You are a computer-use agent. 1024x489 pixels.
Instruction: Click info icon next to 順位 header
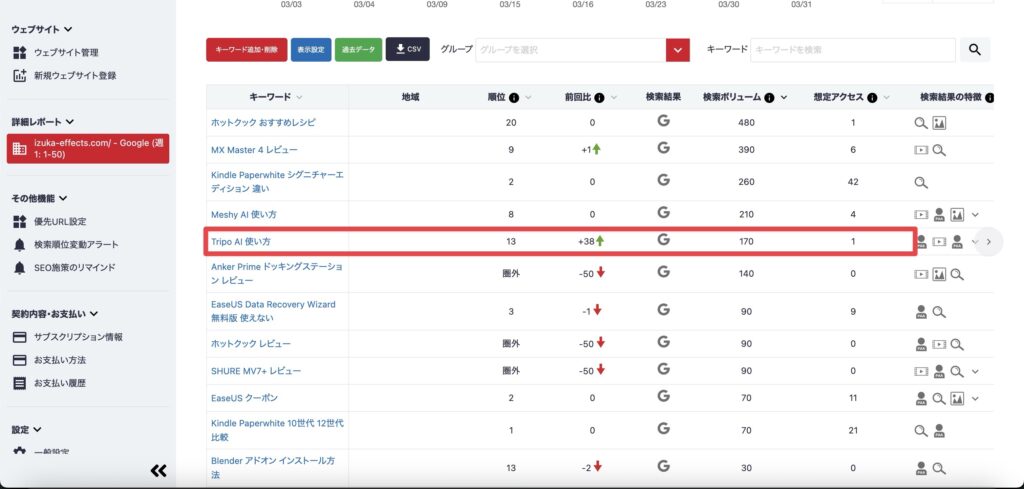tap(514, 98)
